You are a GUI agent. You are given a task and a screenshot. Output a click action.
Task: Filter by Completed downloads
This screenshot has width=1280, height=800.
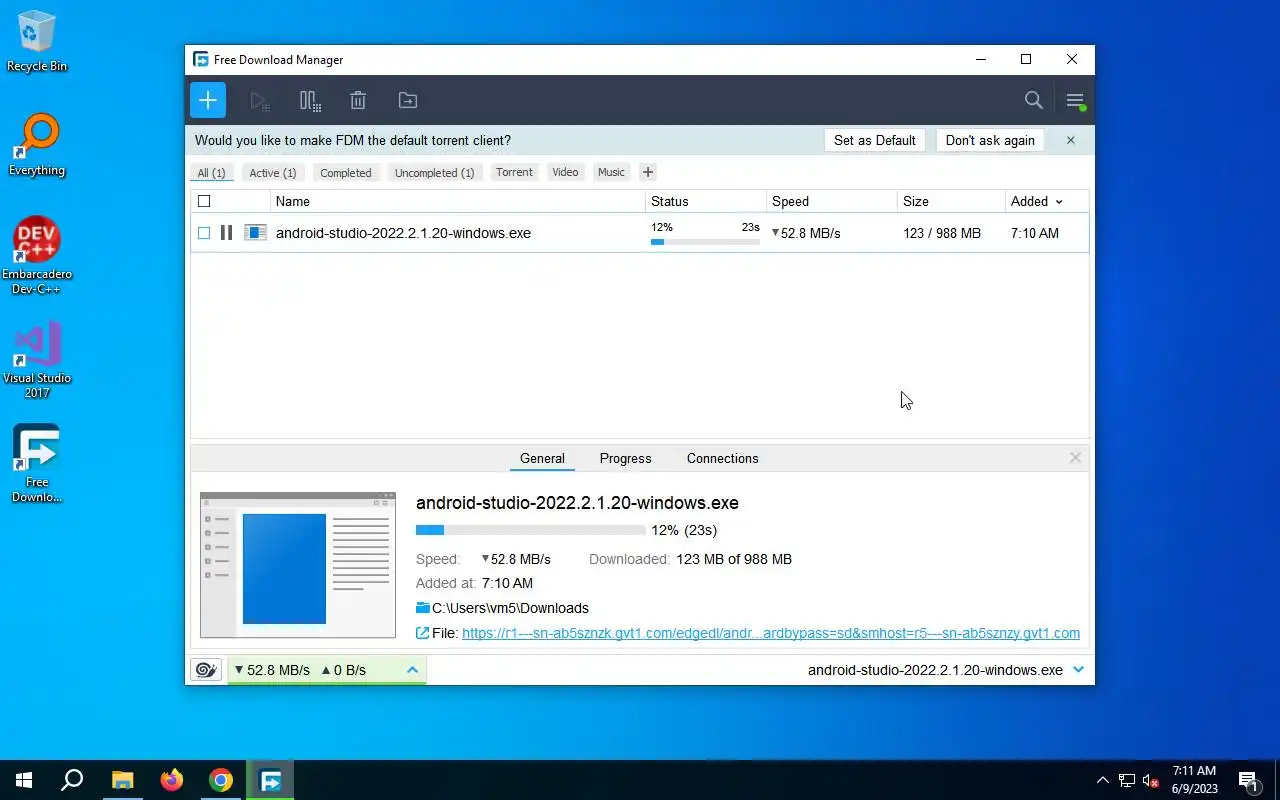346,172
